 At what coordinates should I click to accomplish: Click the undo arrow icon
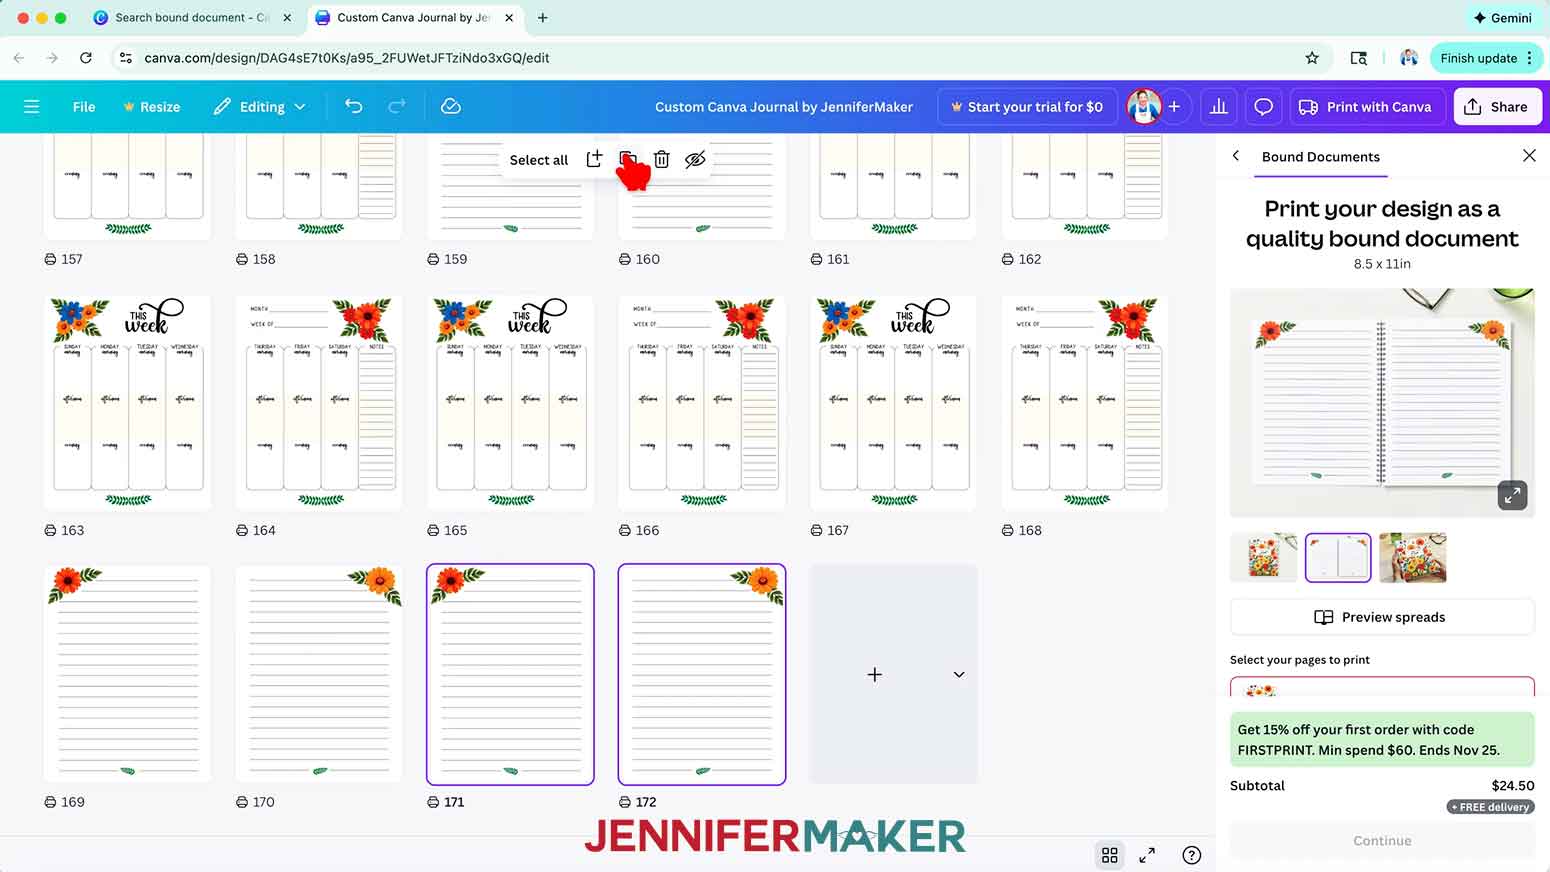click(353, 106)
